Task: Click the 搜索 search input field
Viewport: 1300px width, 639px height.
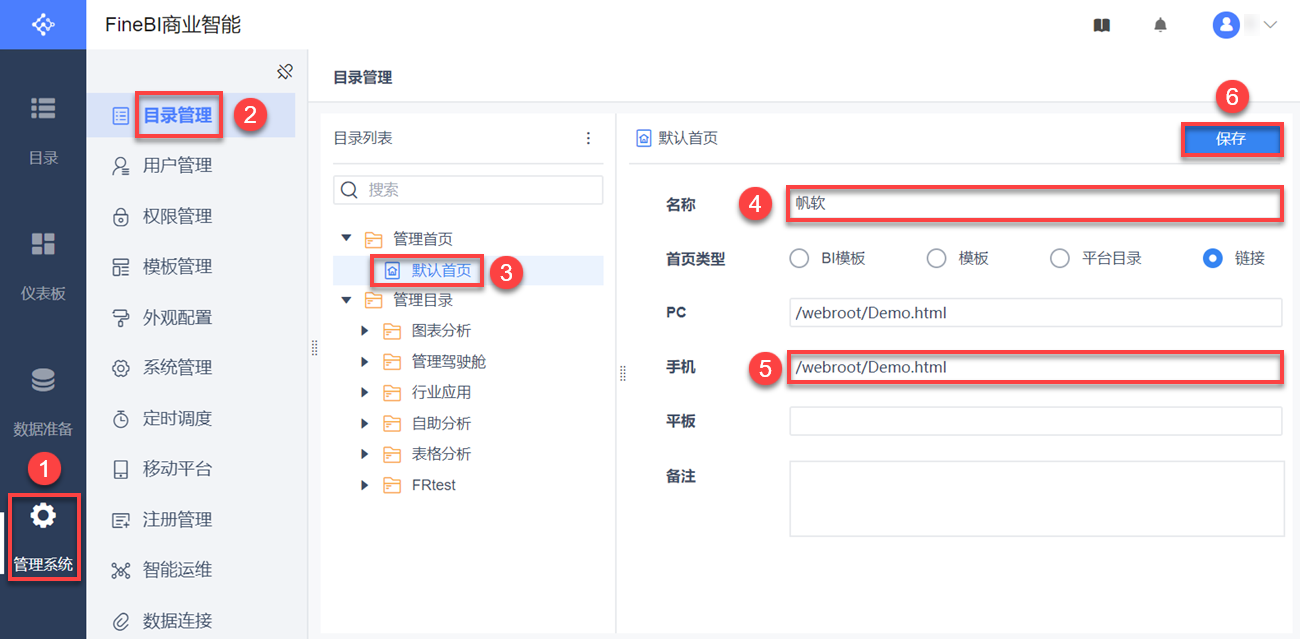Action: pos(480,190)
